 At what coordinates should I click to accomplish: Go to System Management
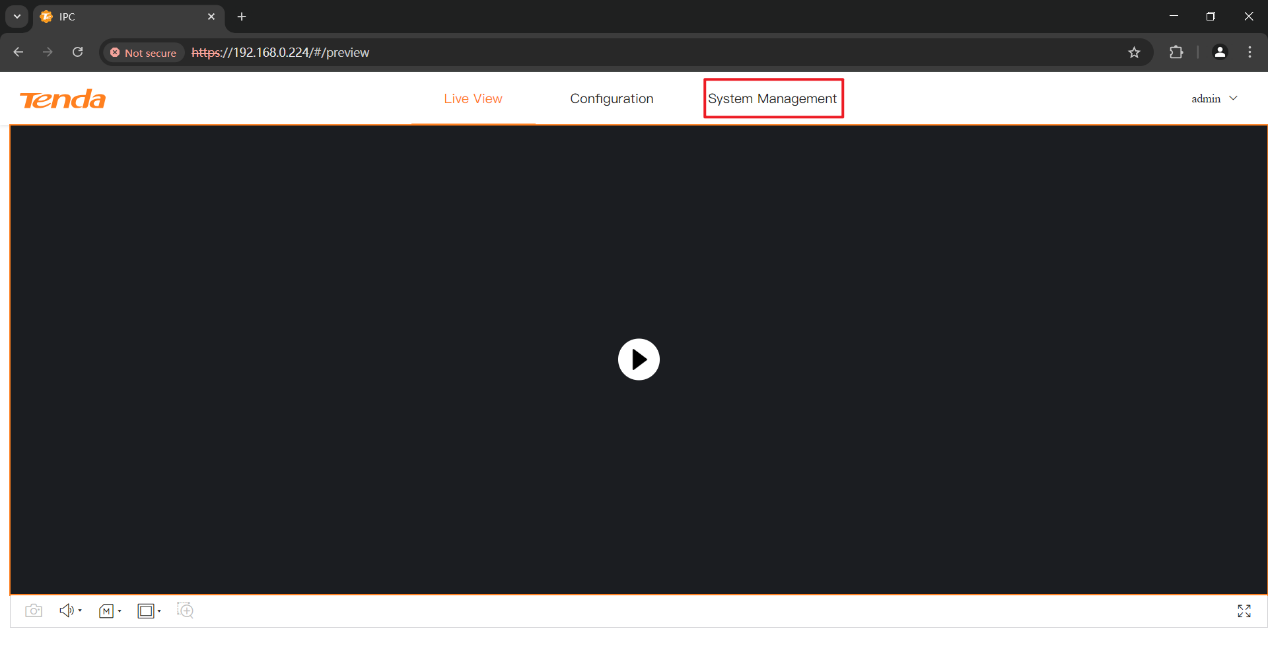[x=772, y=99]
